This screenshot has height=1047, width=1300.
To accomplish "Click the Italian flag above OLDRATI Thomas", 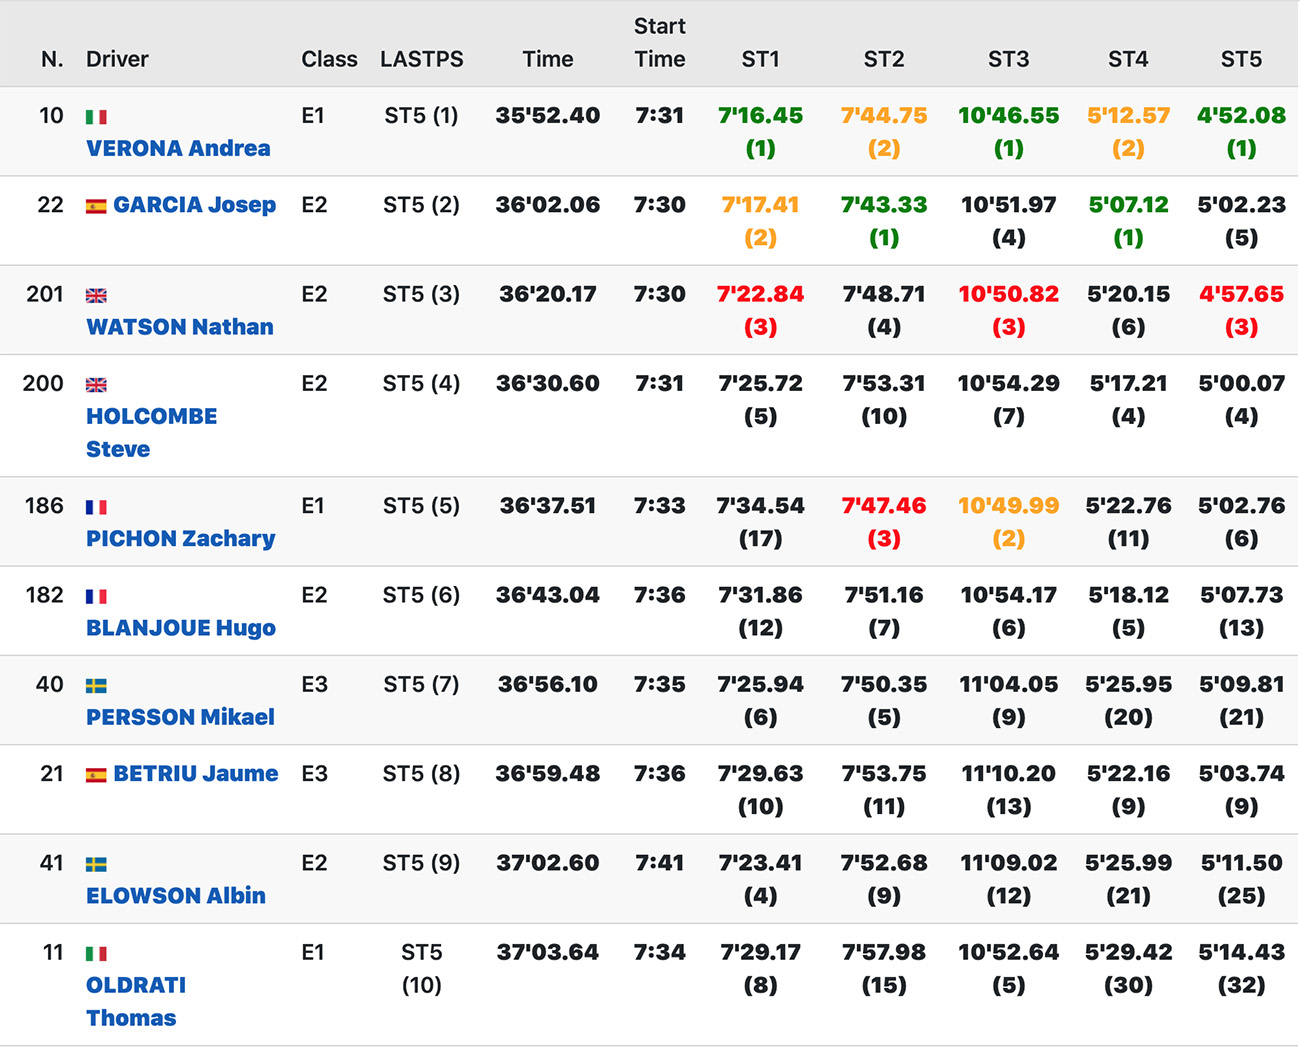I will tap(96, 954).
